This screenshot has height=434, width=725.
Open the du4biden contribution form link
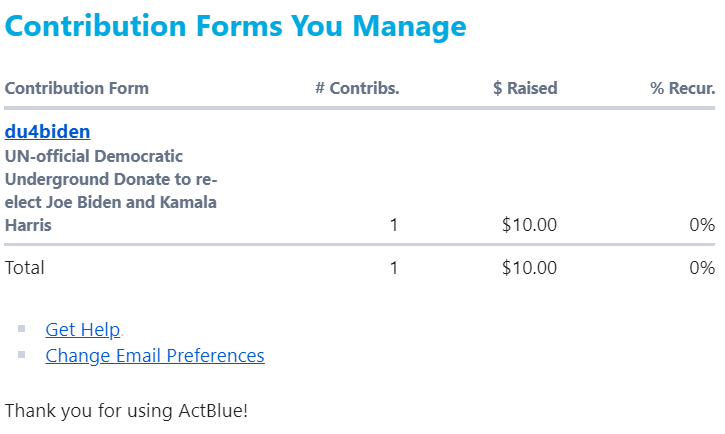point(47,131)
